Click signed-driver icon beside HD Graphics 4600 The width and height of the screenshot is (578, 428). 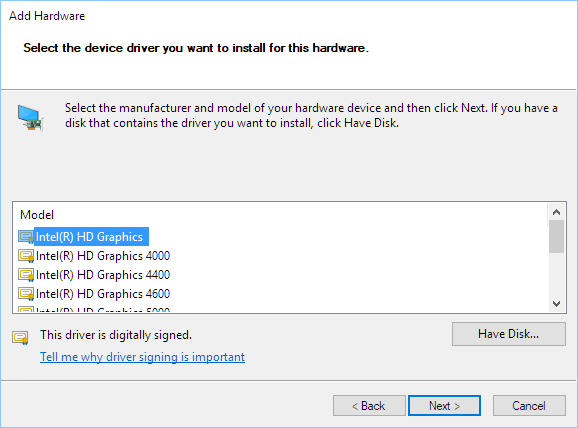point(26,294)
